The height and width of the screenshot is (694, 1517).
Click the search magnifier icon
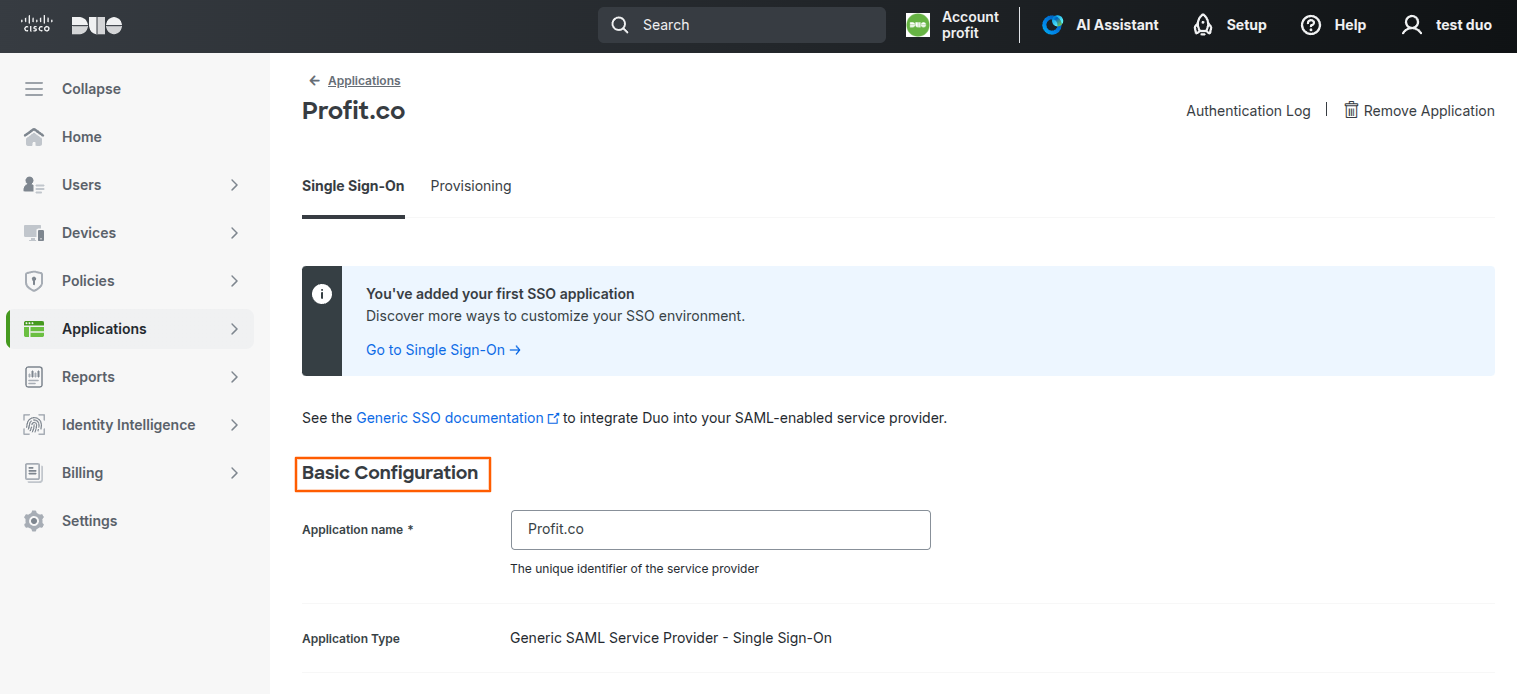point(620,25)
